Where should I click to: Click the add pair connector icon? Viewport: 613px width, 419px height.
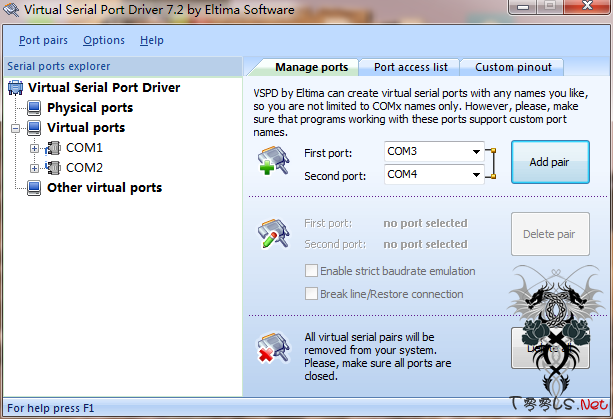273,160
